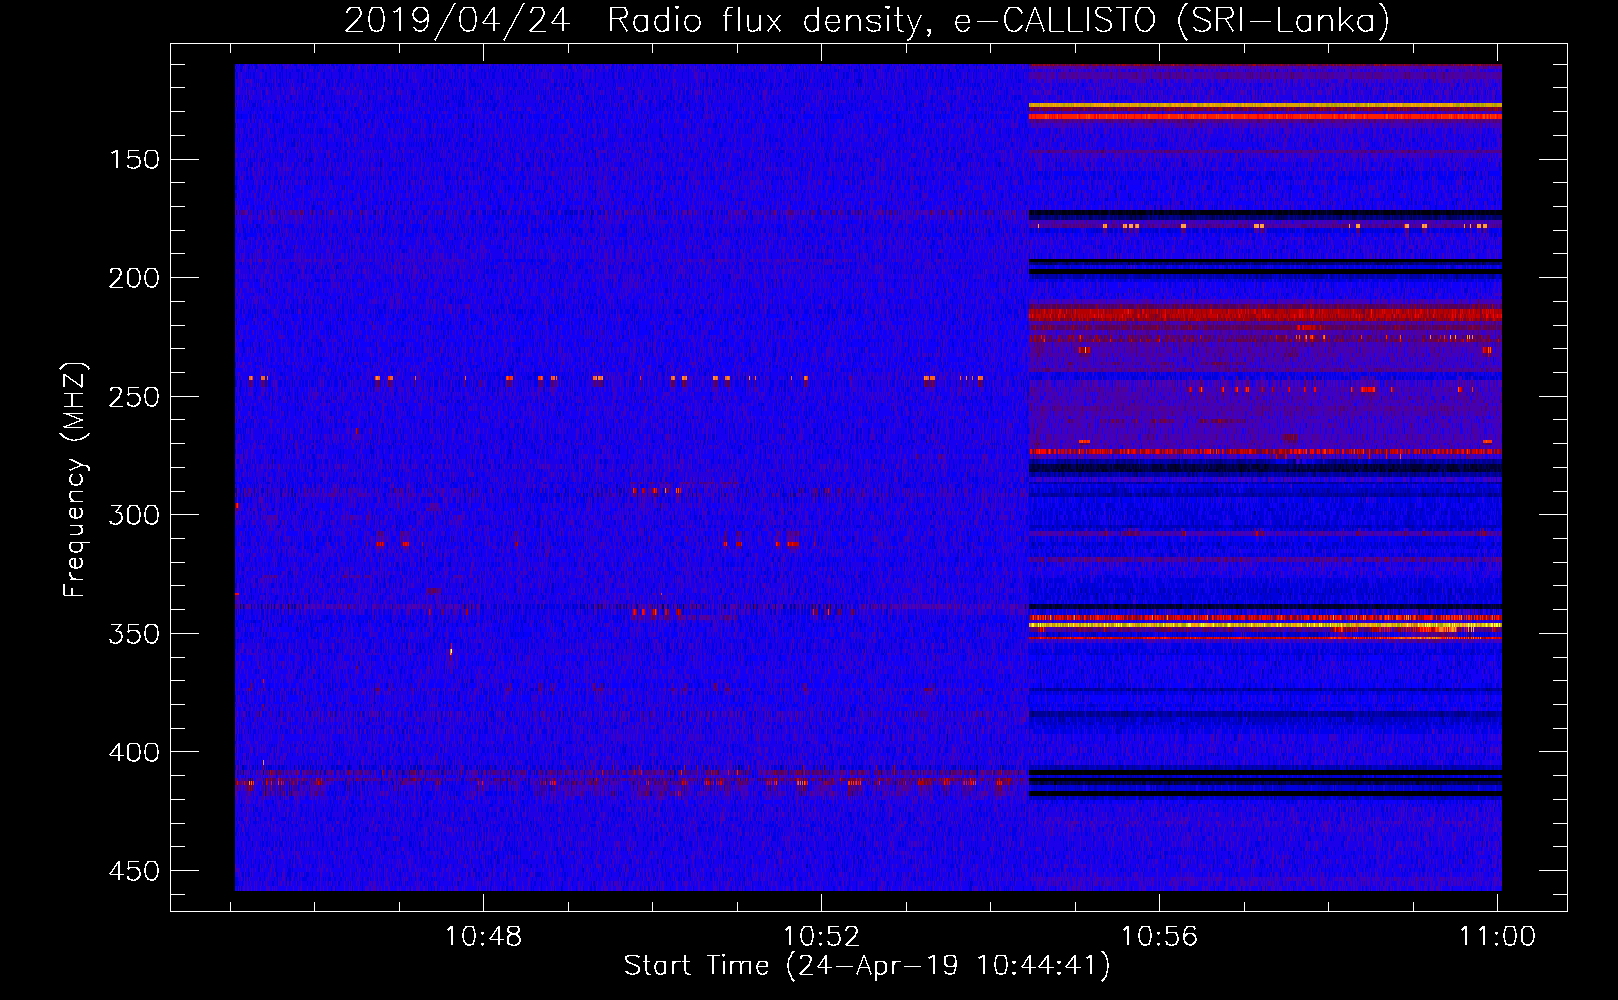Click the 450 frequency tick label
Image resolution: width=1618 pixels, height=1000 pixels.
pyautogui.click(x=134, y=871)
